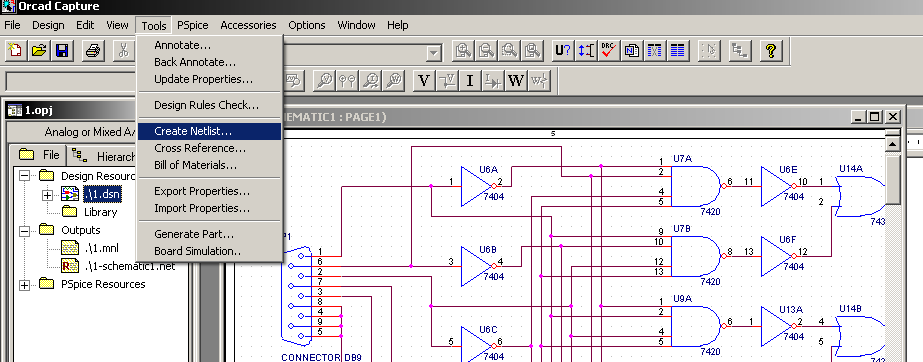Click the Snap to Grid toolbar icon
Image resolution: width=923 pixels, height=362 pixels.
click(x=709, y=51)
